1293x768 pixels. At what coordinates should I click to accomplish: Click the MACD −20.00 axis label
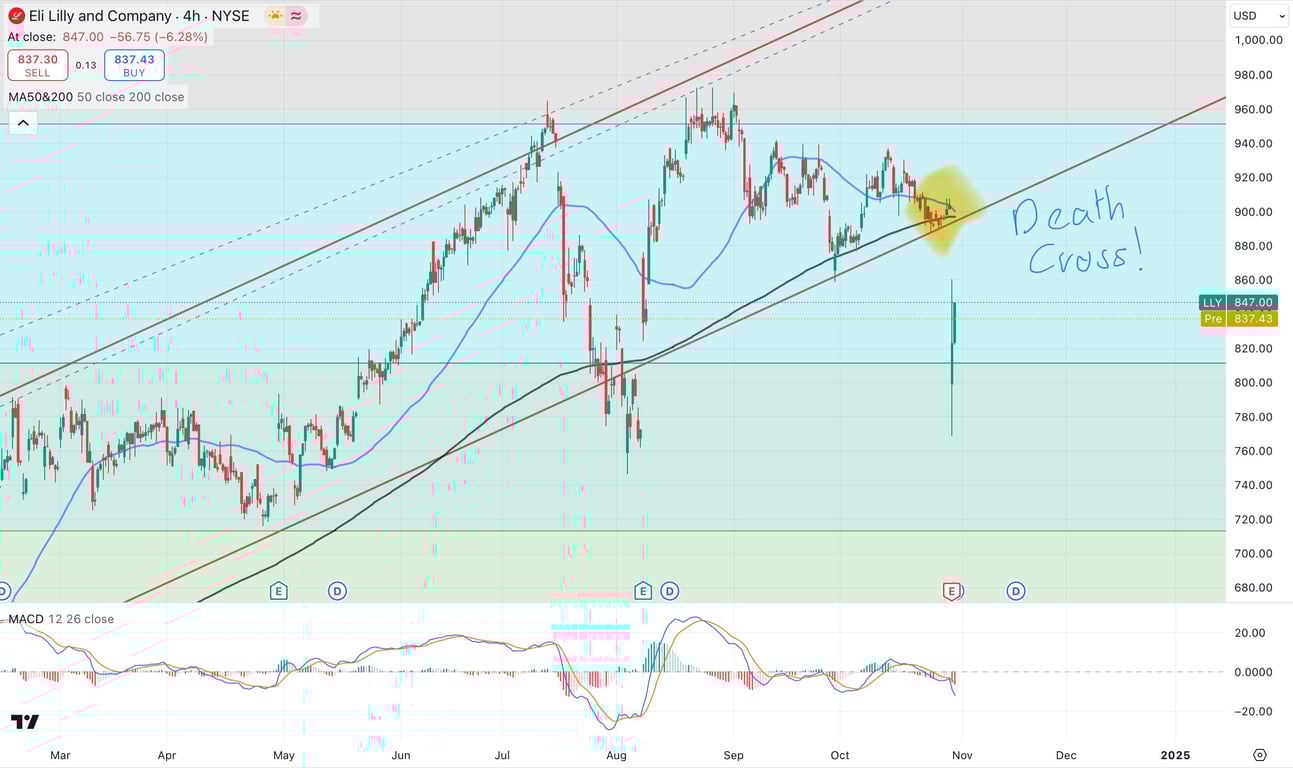pyautogui.click(x=1253, y=711)
